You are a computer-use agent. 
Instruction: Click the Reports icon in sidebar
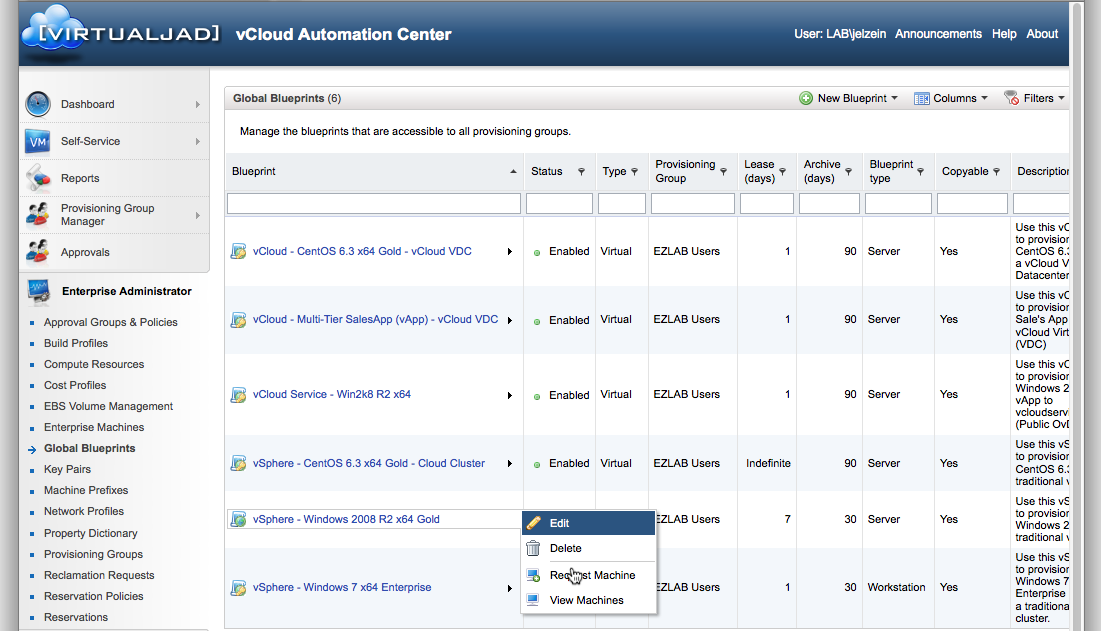tap(38, 178)
